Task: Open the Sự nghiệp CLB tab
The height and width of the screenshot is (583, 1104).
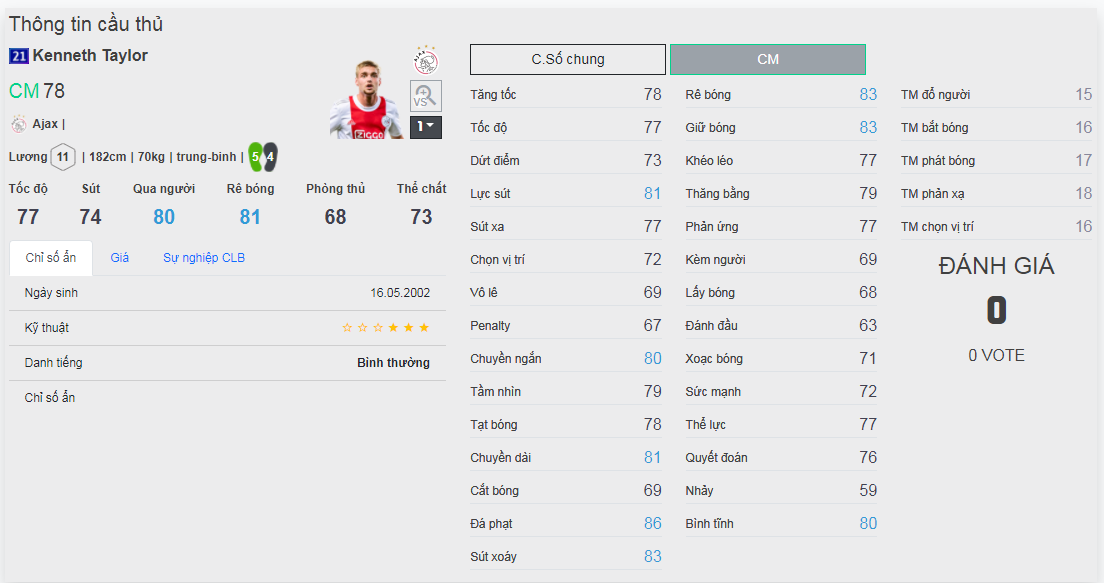Action: coord(204,258)
